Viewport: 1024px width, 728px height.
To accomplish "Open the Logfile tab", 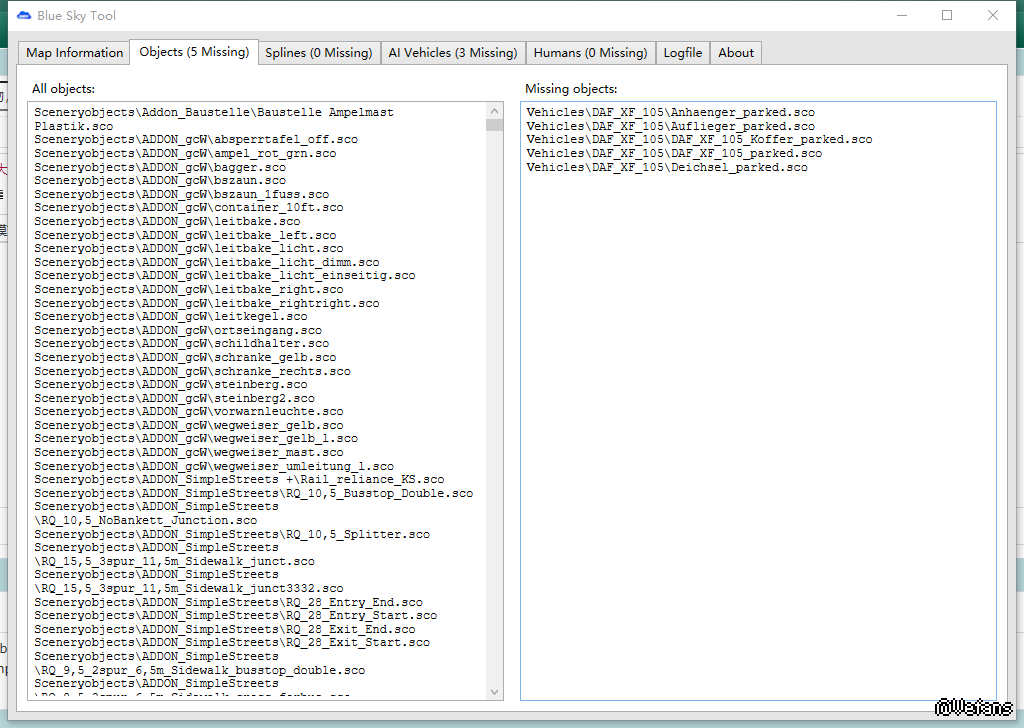I will click(683, 53).
